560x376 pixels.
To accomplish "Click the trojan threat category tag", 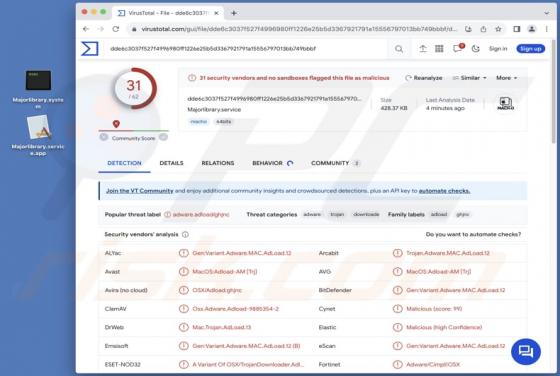I will pyautogui.click(x=337, y=215).
